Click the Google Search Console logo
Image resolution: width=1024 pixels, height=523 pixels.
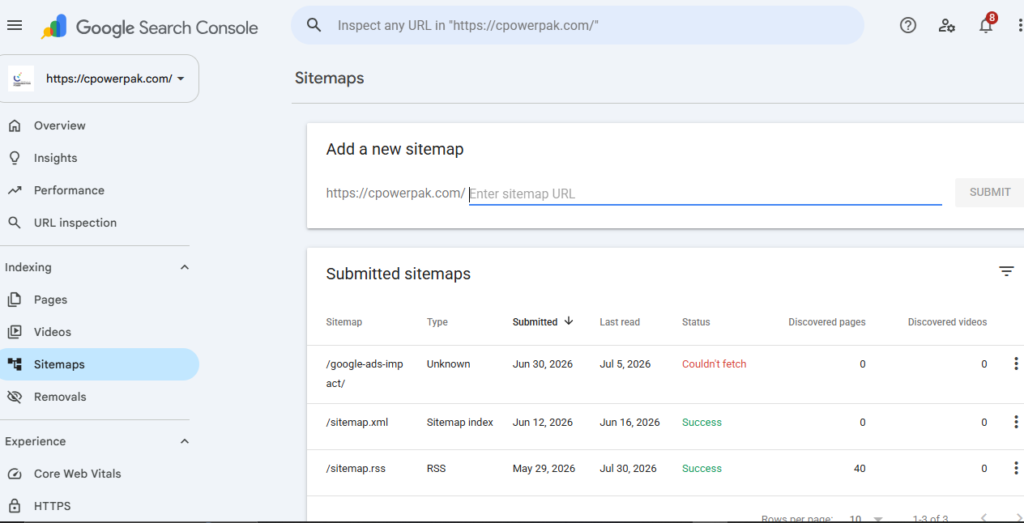pos(150,27)
